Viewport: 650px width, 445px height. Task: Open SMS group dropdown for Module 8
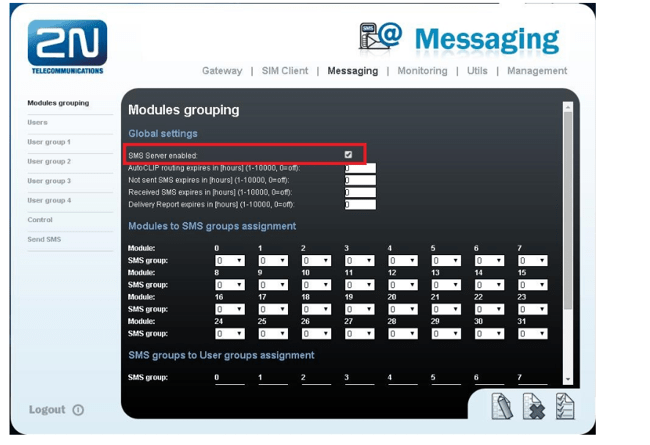230,285
